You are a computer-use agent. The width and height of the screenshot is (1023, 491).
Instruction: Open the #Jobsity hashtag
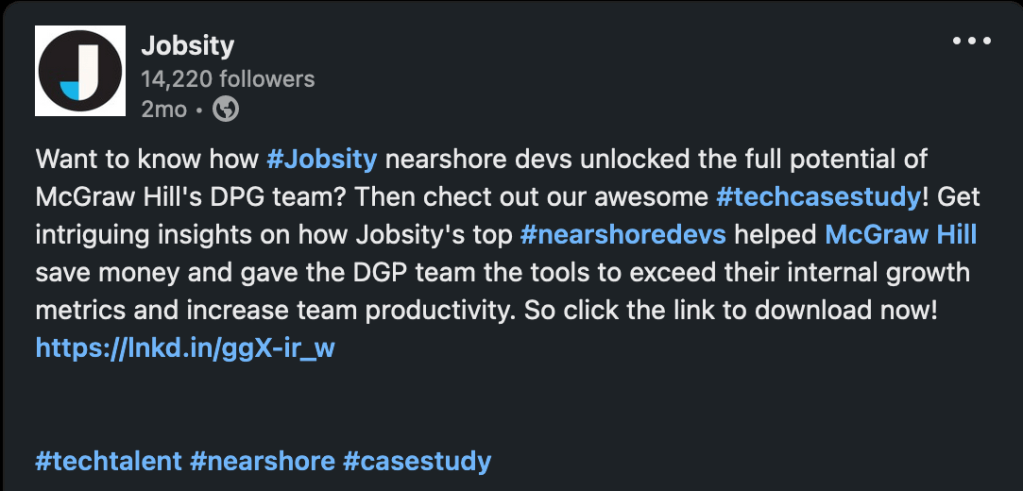pos(321,159)
